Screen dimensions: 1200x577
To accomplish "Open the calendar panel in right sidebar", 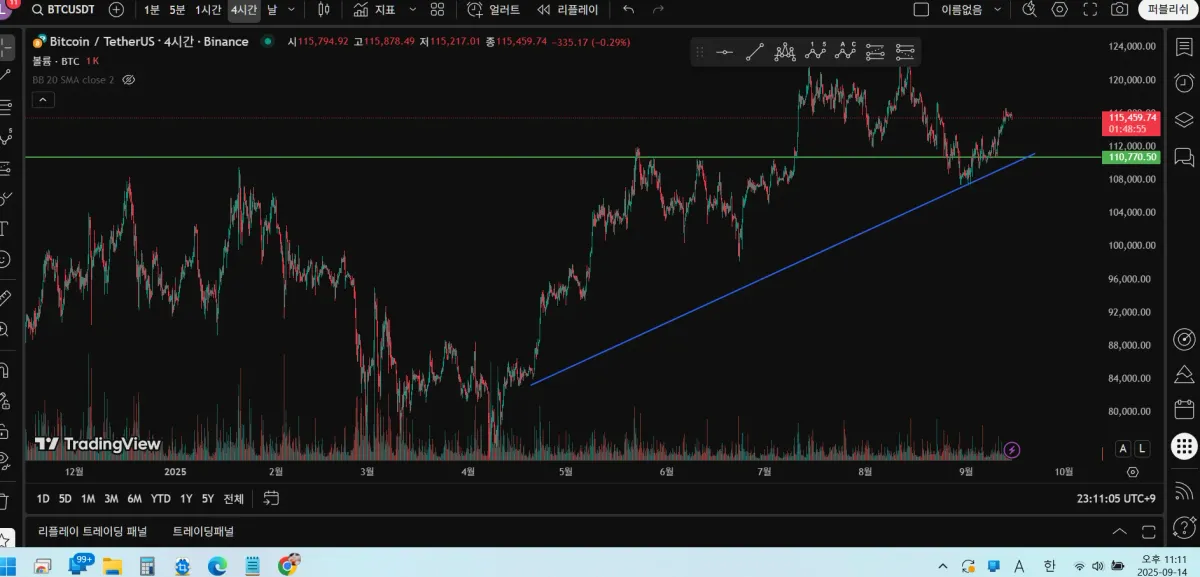I will (x=1184, y=409).
